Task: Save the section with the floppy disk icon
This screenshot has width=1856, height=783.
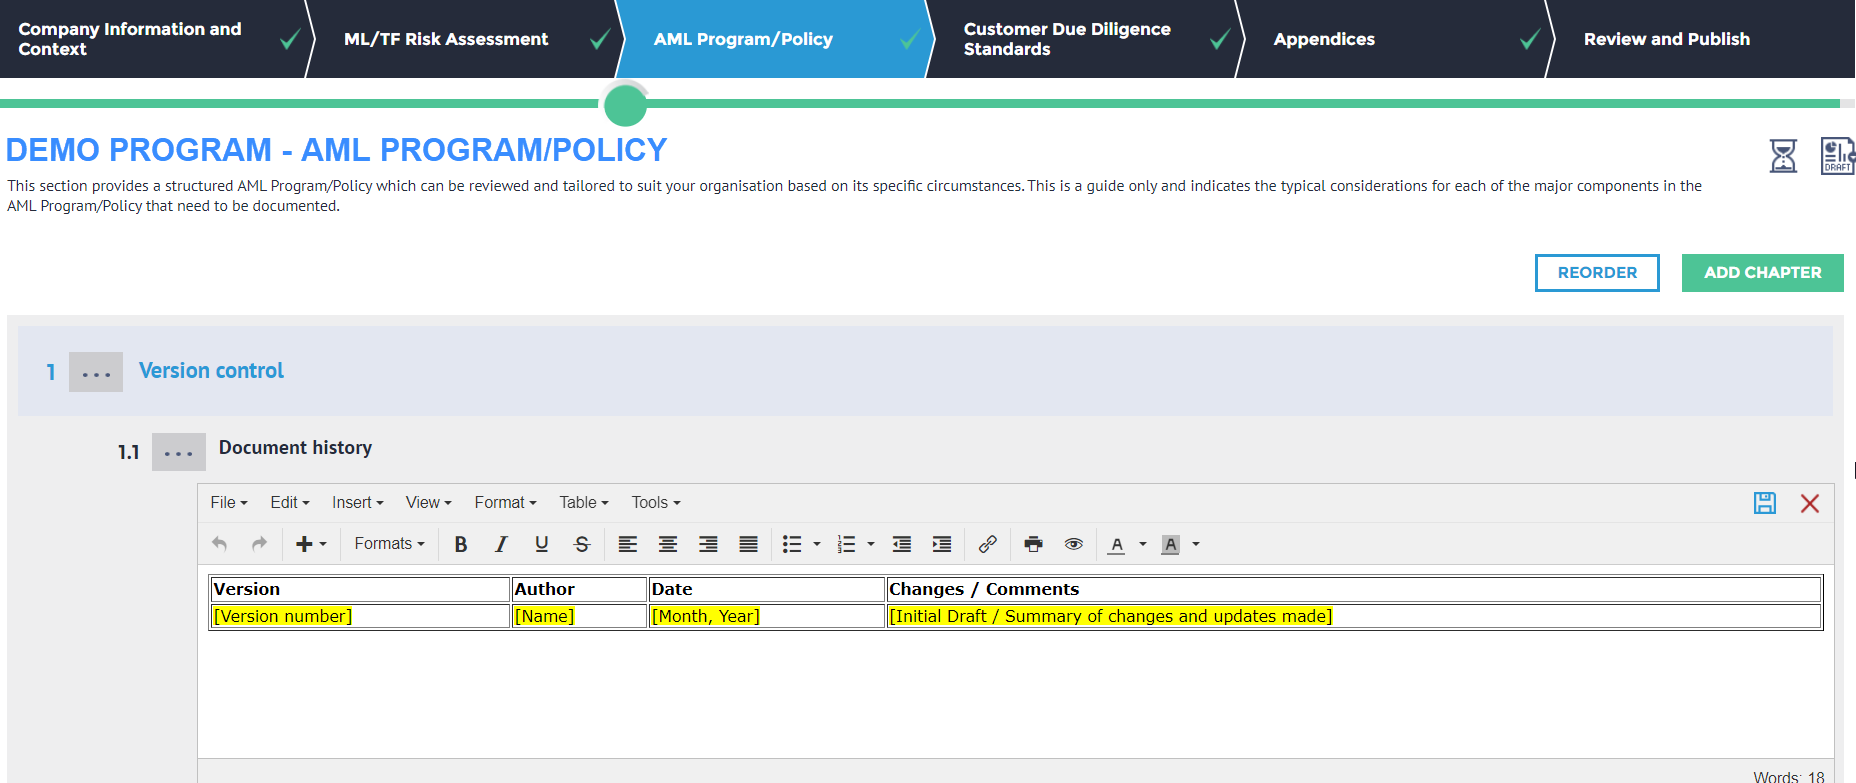Action: 1765,503
